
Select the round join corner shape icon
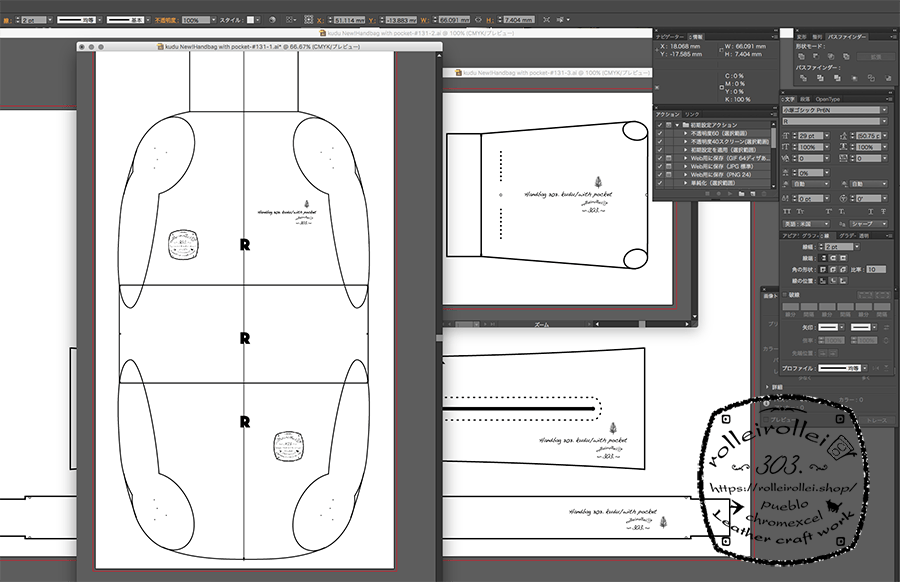click(x=835, y=269)
